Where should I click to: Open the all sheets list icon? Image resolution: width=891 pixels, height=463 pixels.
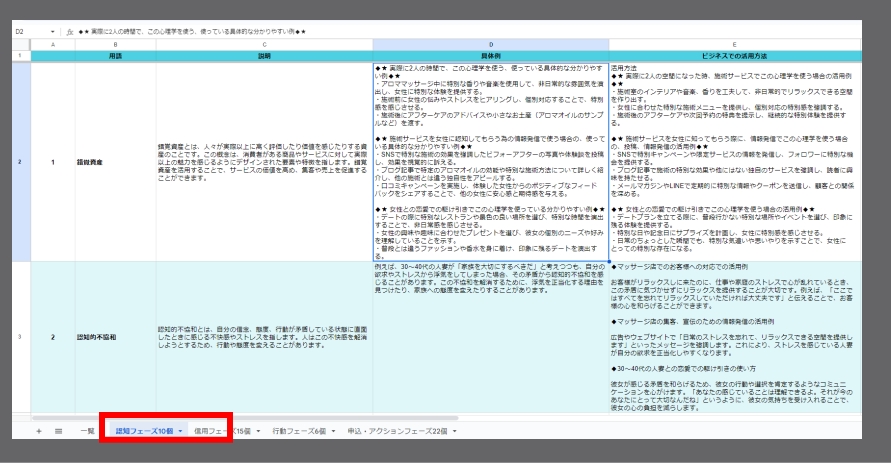(58, 431)
